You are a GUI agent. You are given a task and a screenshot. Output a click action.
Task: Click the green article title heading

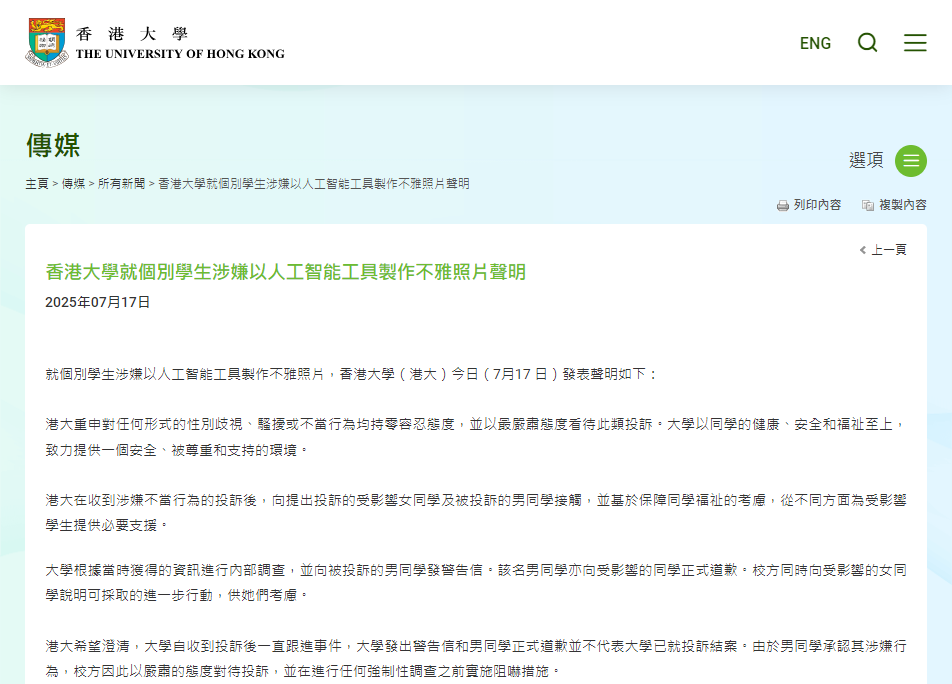pos(285,272)
